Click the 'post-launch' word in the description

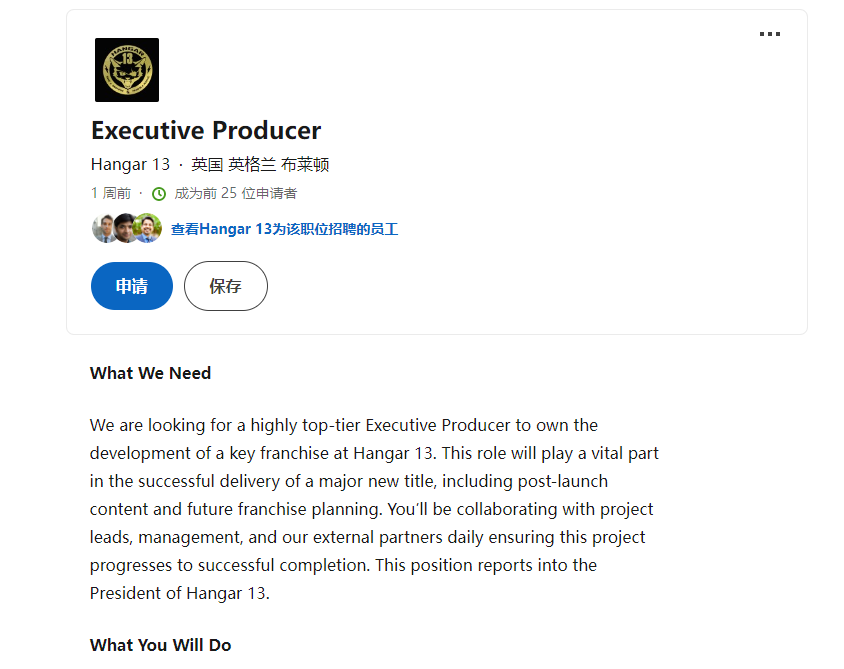coord(562,481)
